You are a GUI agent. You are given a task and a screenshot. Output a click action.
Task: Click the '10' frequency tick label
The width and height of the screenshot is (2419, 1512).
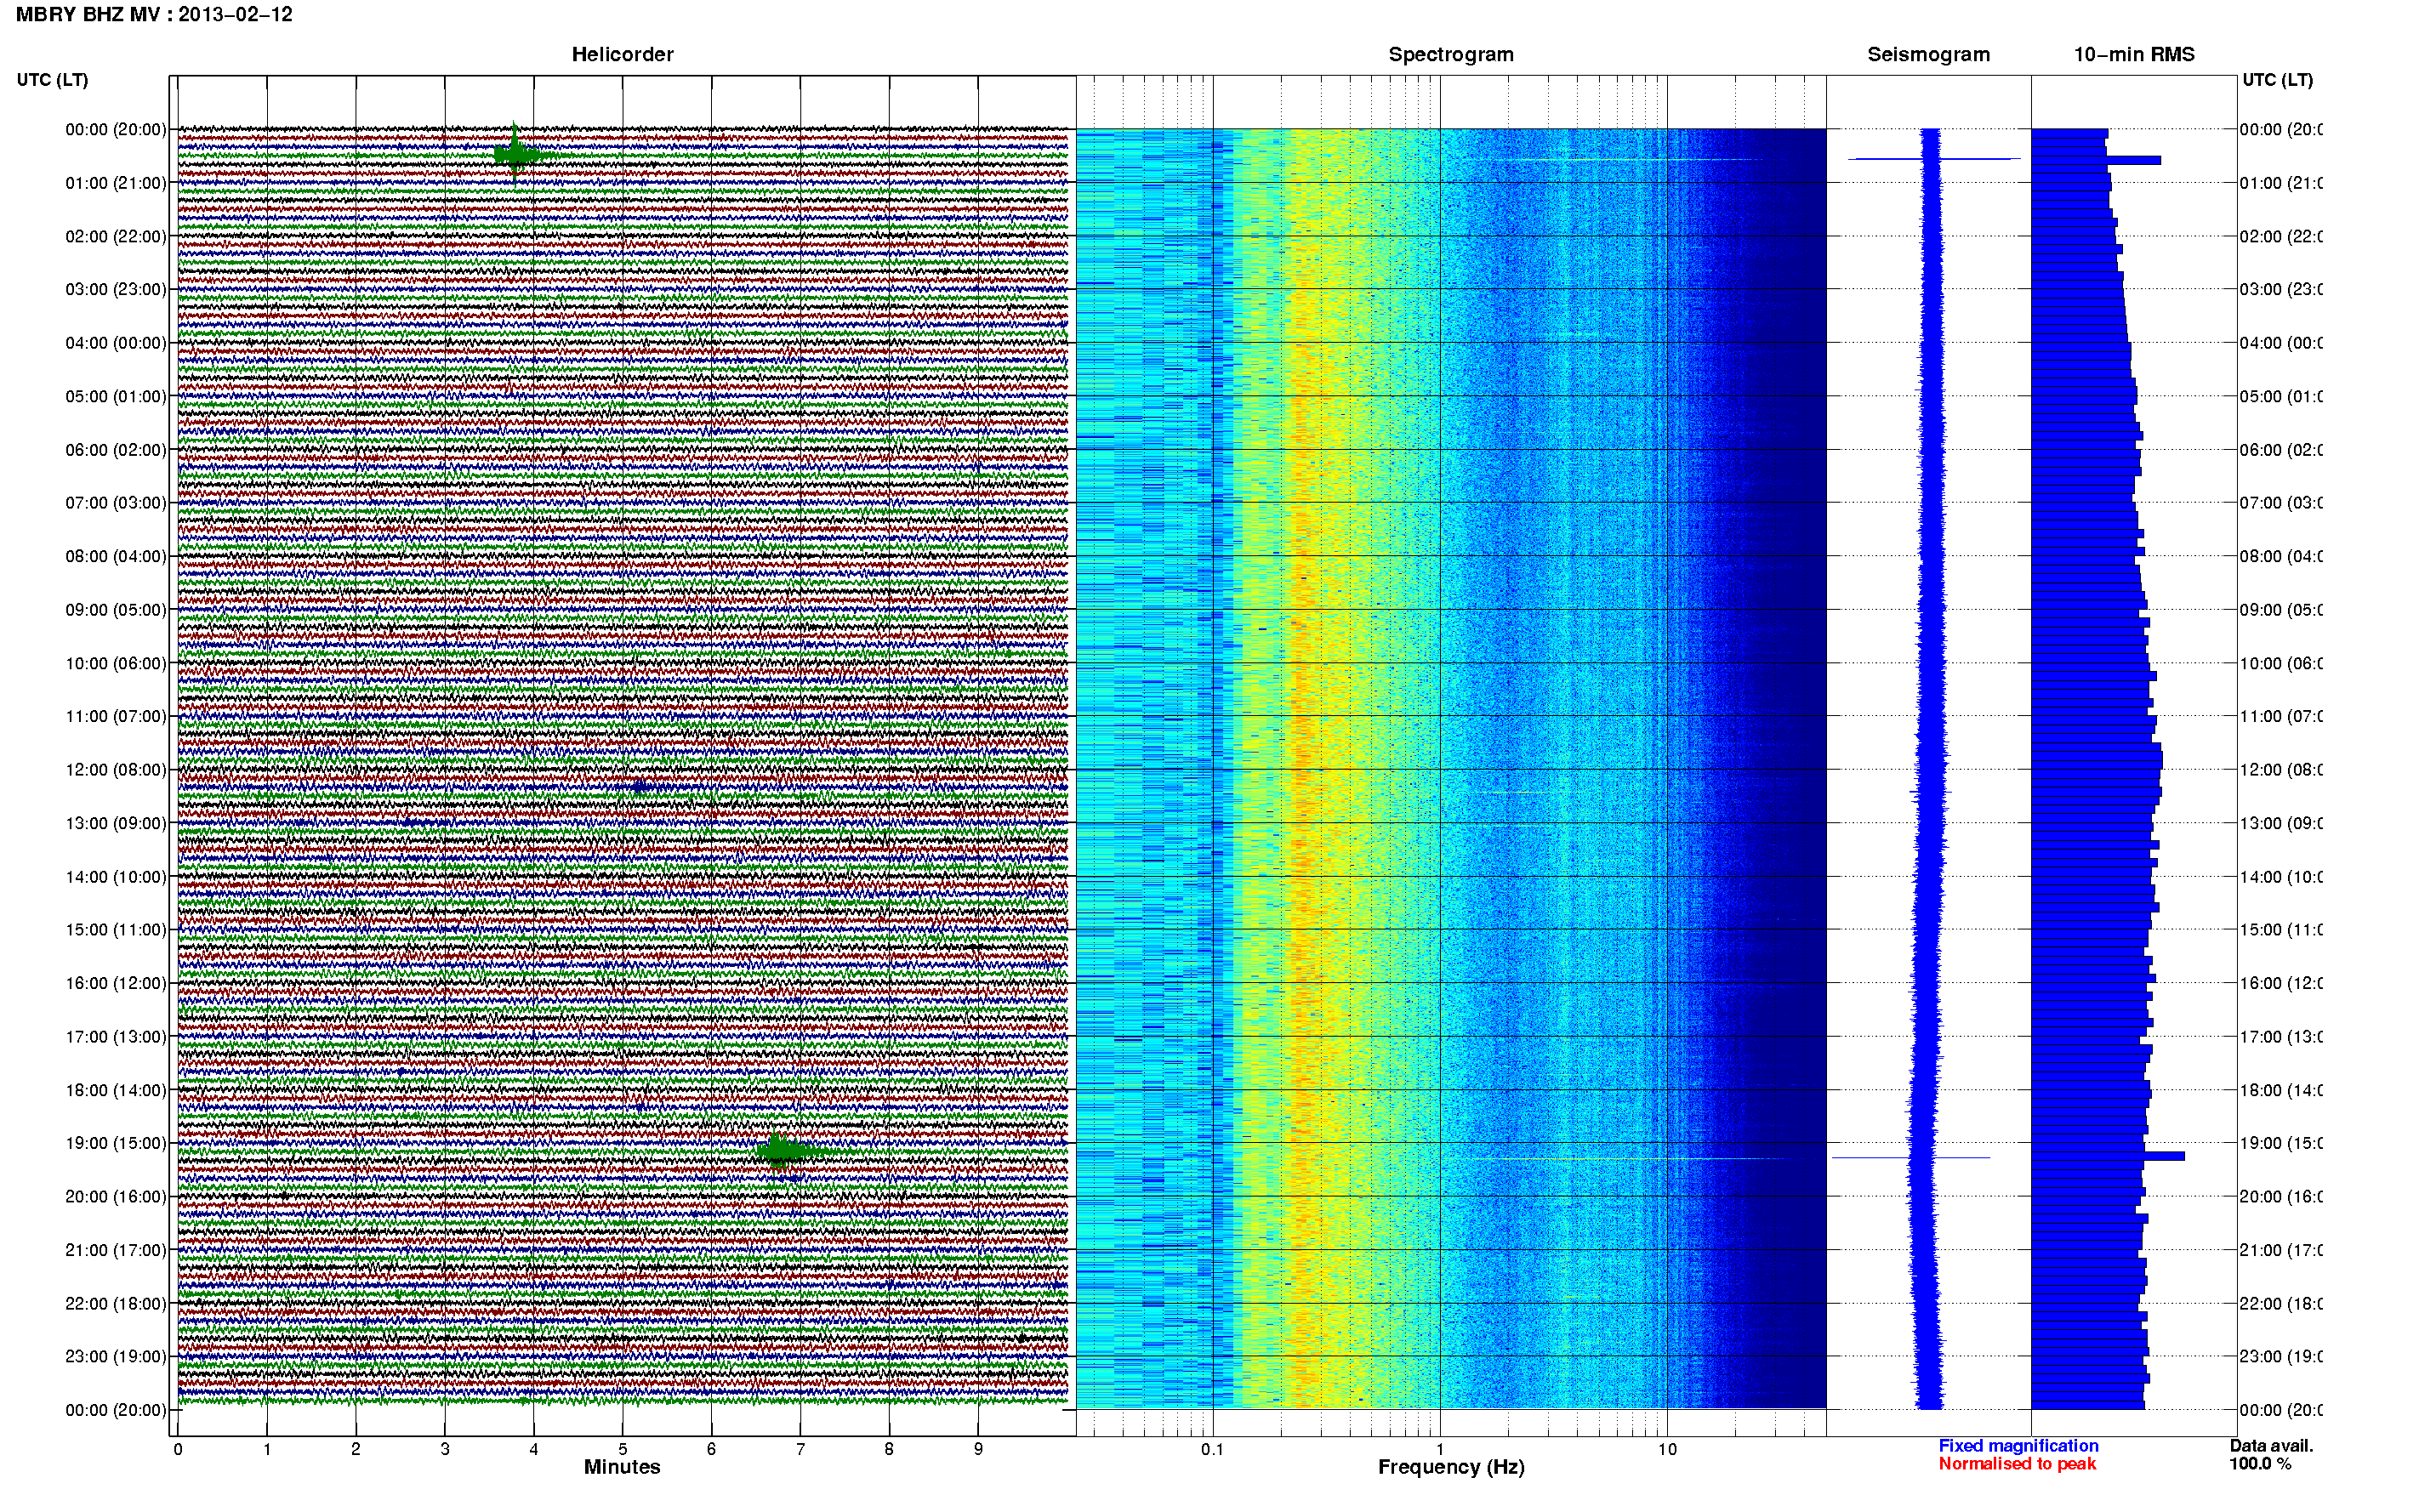[x=1667, y=1449]
